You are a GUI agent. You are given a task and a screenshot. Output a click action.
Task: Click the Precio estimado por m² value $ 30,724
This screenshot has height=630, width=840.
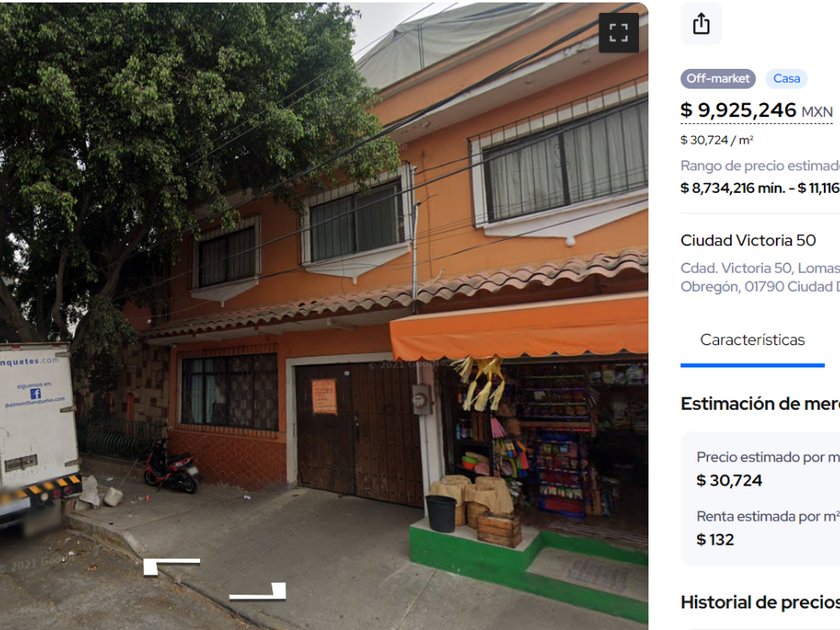click(x=729, y=480)
